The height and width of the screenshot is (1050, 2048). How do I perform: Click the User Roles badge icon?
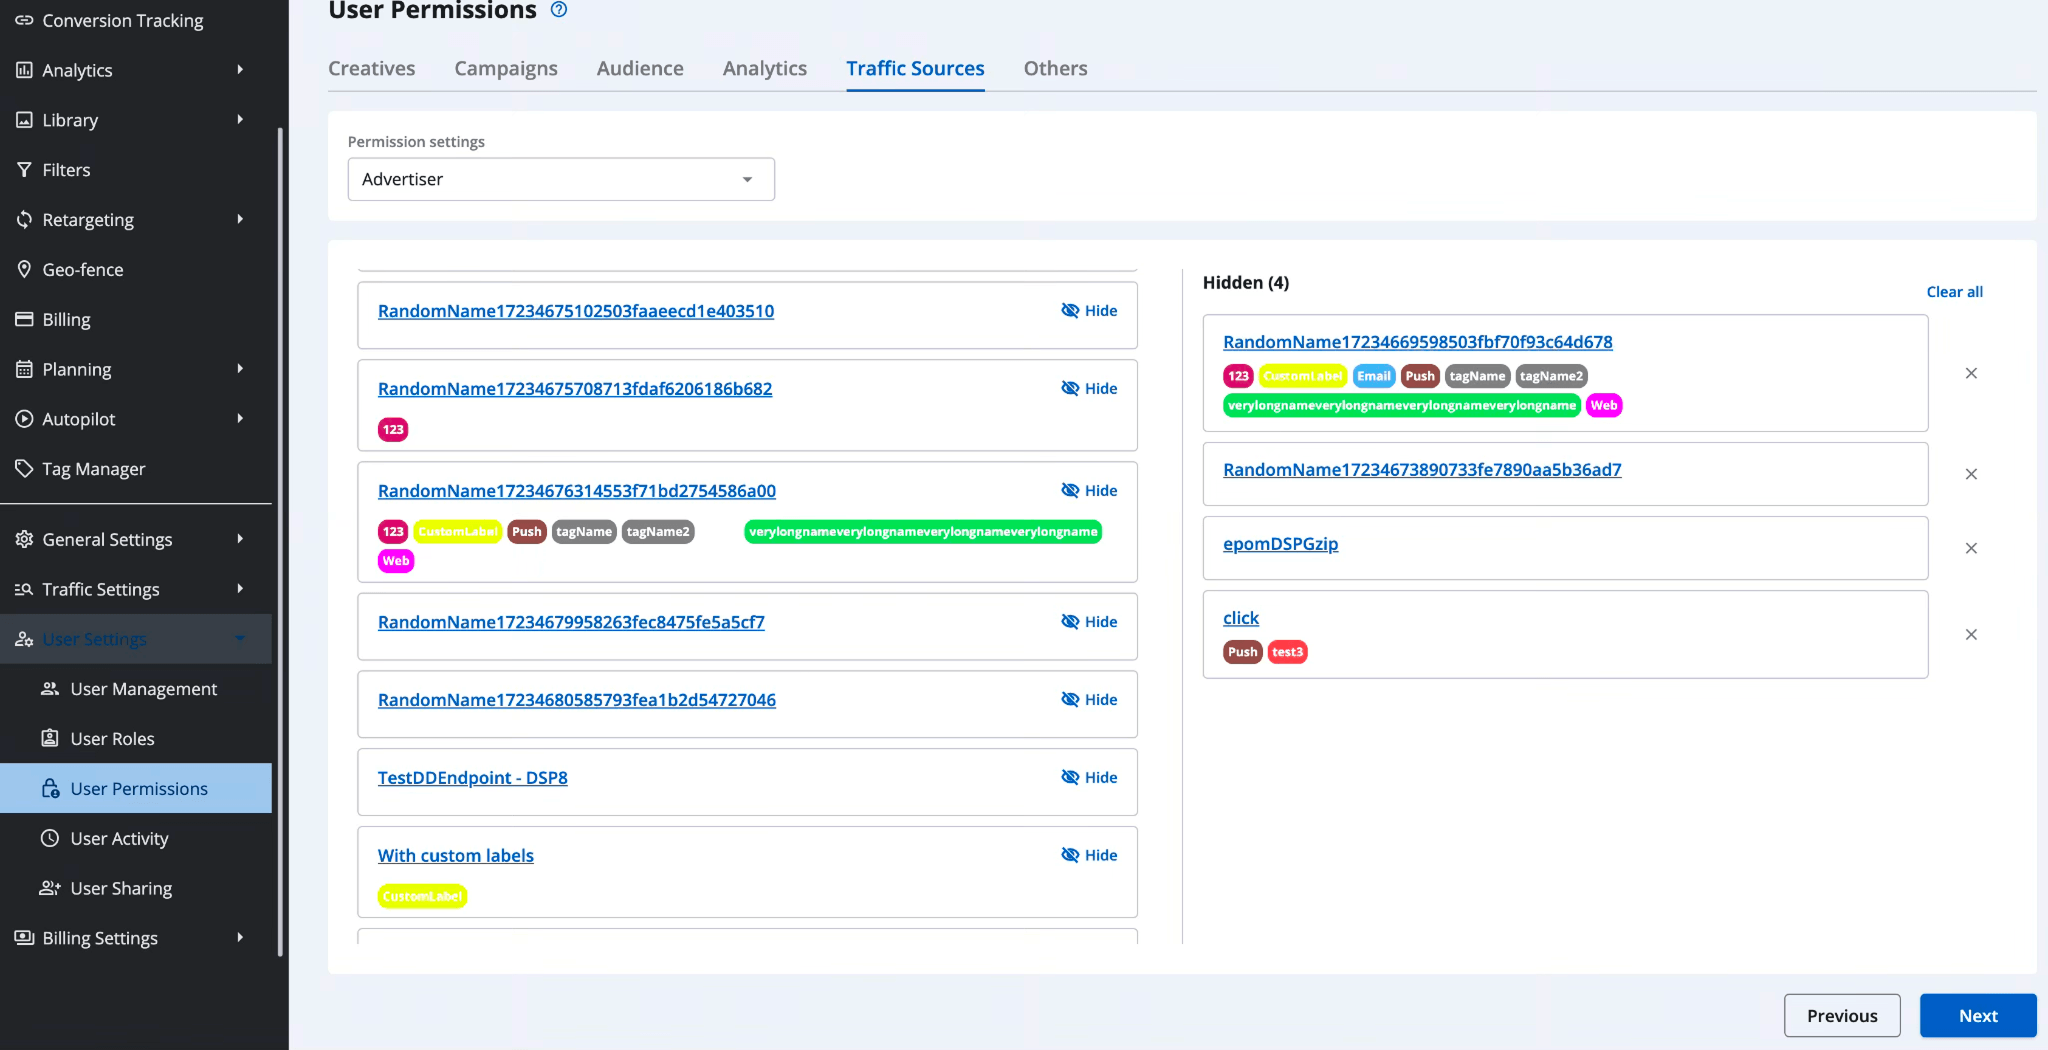pos(50,738)
